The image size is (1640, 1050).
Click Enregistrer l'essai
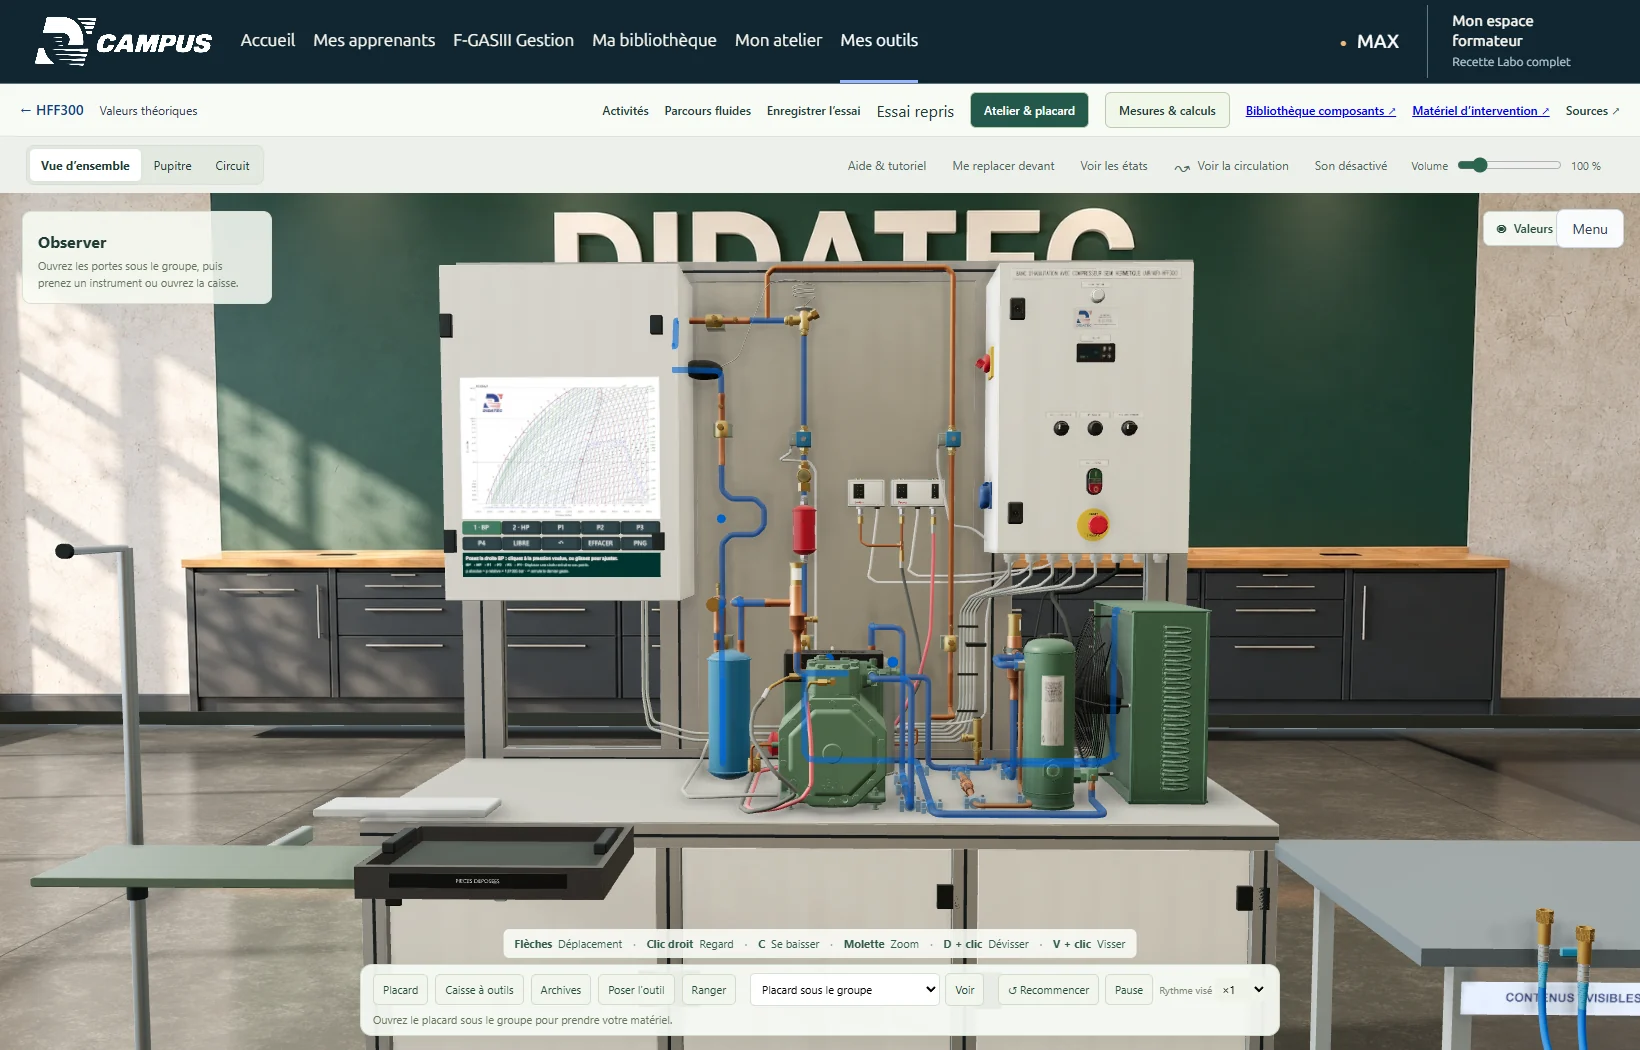[813, 111]
